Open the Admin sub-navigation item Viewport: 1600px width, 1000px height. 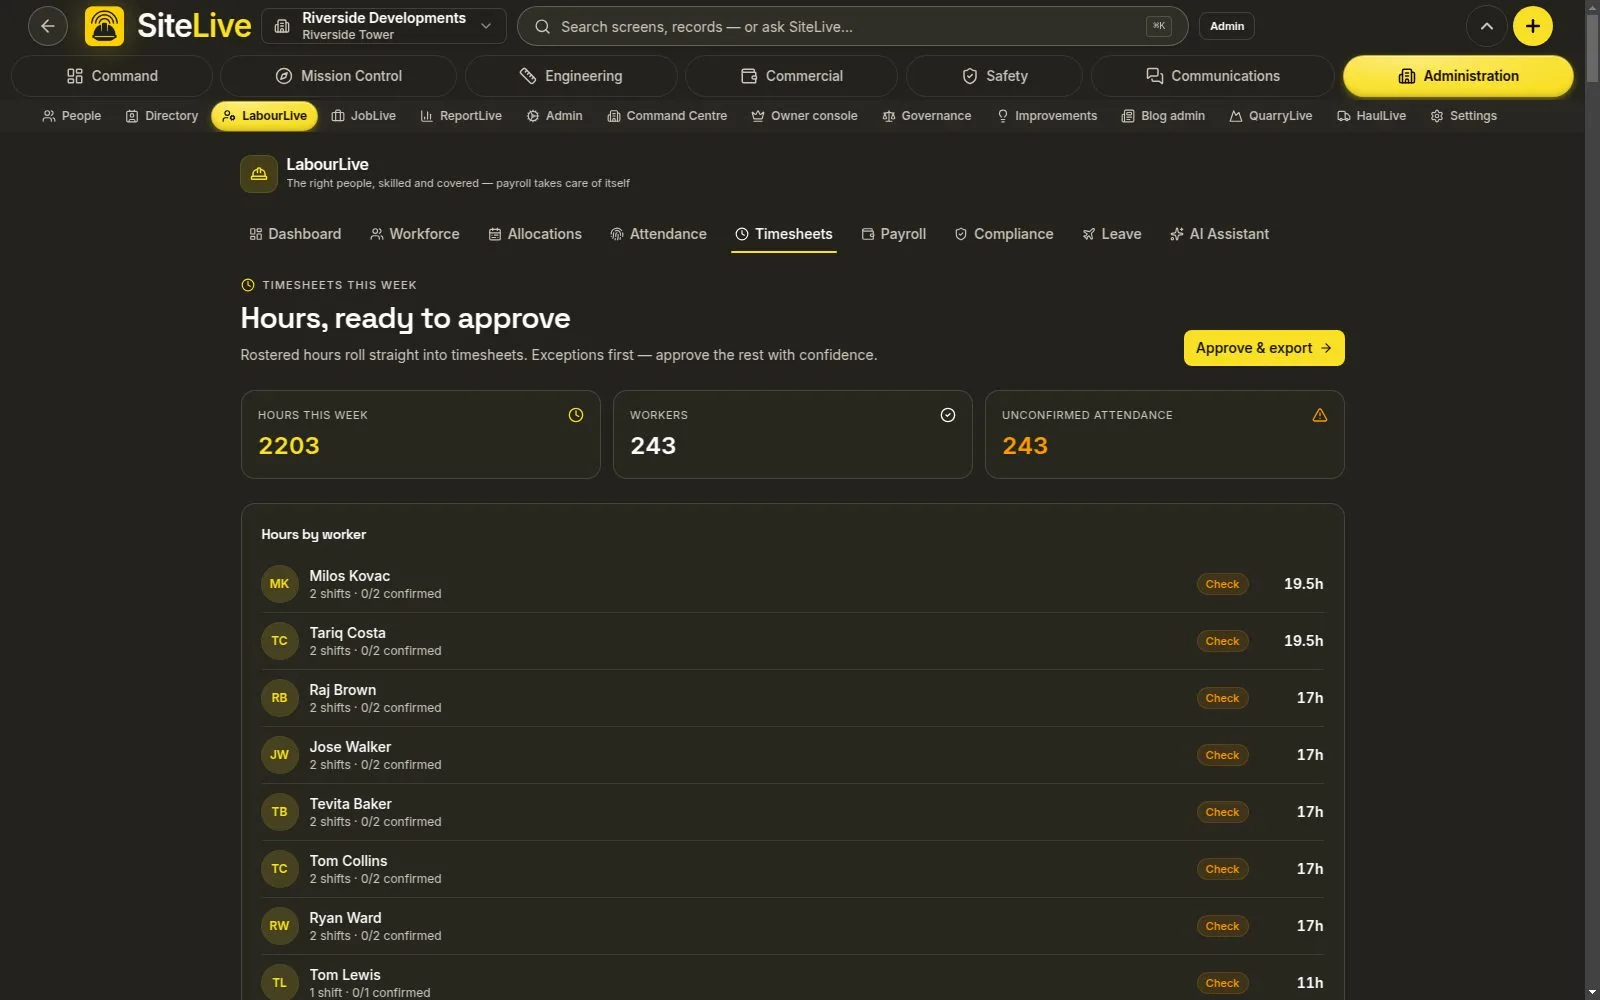pyautogui.click(x=555, y=116)
